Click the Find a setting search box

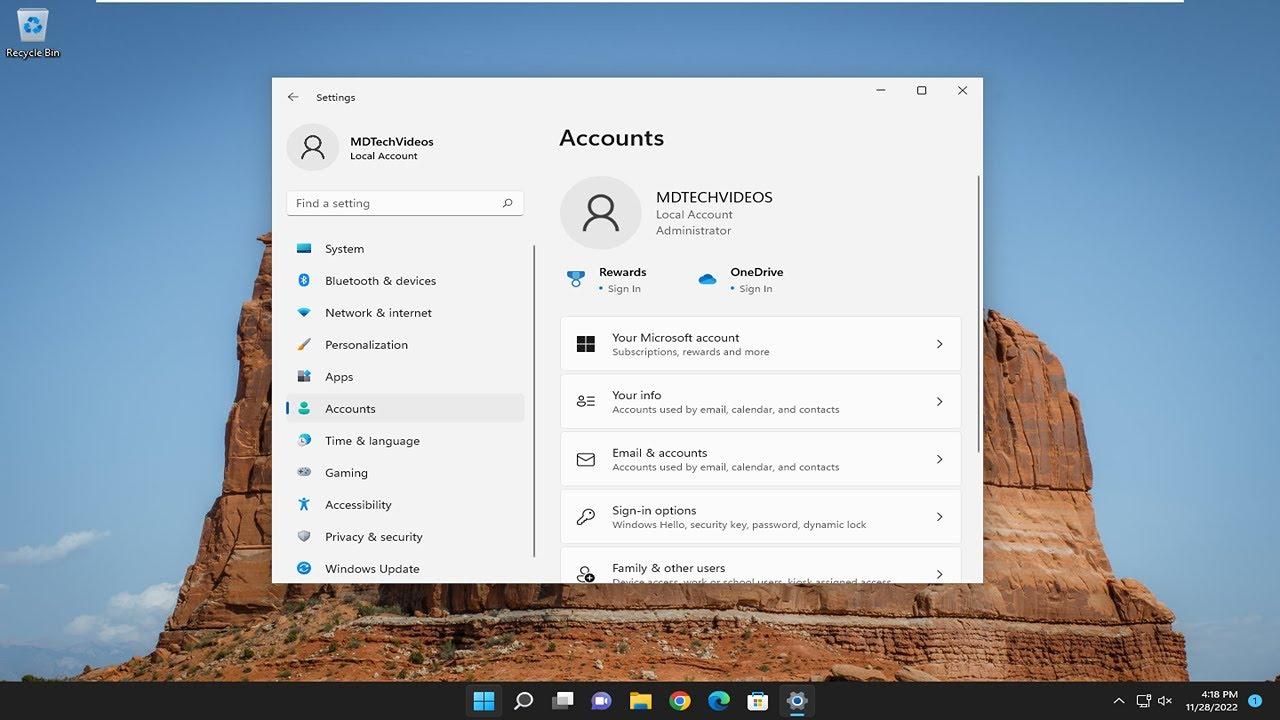[x=395, y=203]
